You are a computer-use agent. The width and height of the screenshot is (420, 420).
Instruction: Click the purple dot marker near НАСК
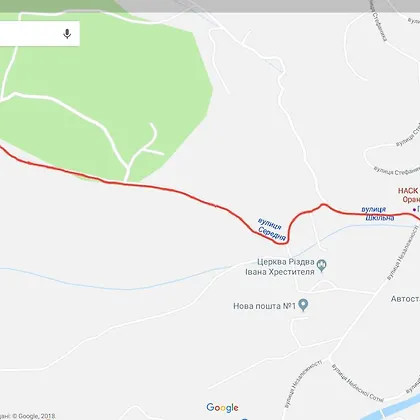point(414,210)
